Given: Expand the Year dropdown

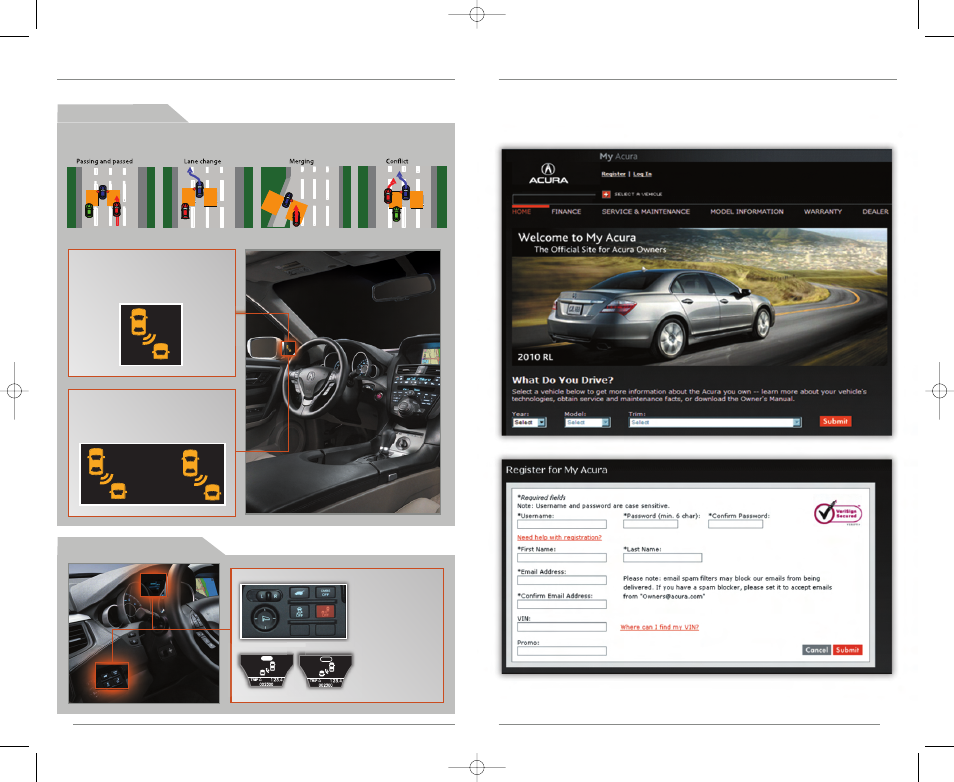Looking at the screenshot, I should [529, 422].
